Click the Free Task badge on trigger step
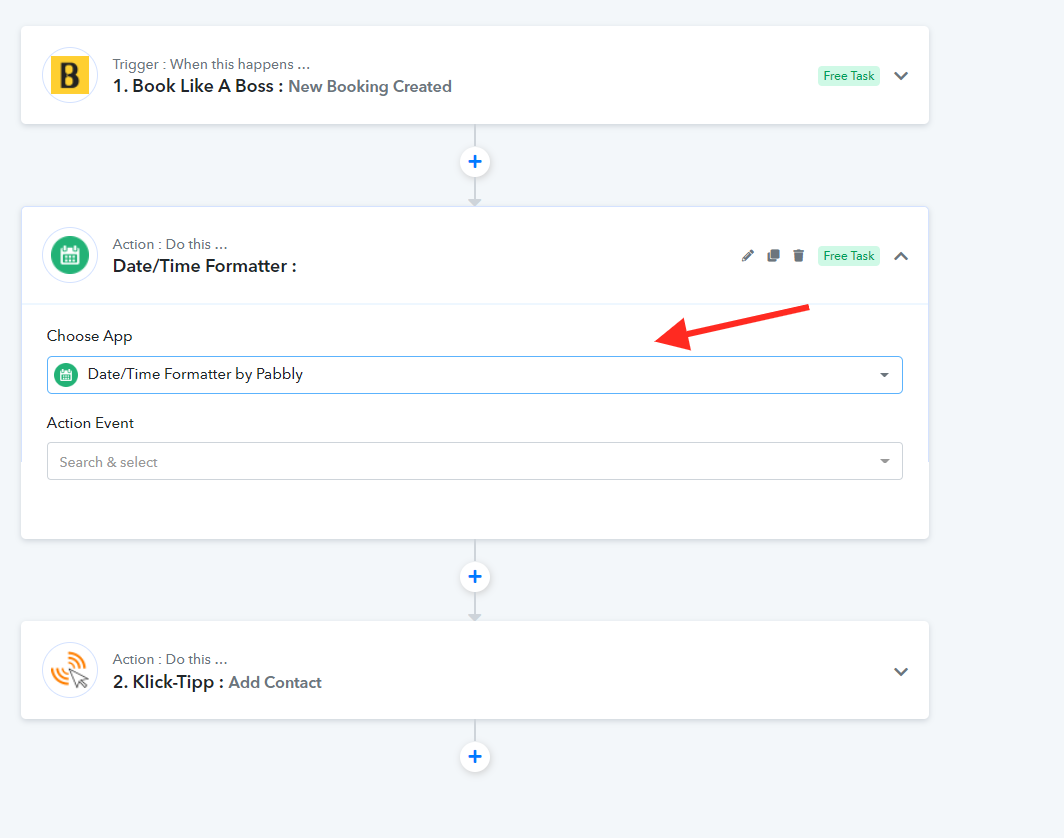 (x=849, y=76)
